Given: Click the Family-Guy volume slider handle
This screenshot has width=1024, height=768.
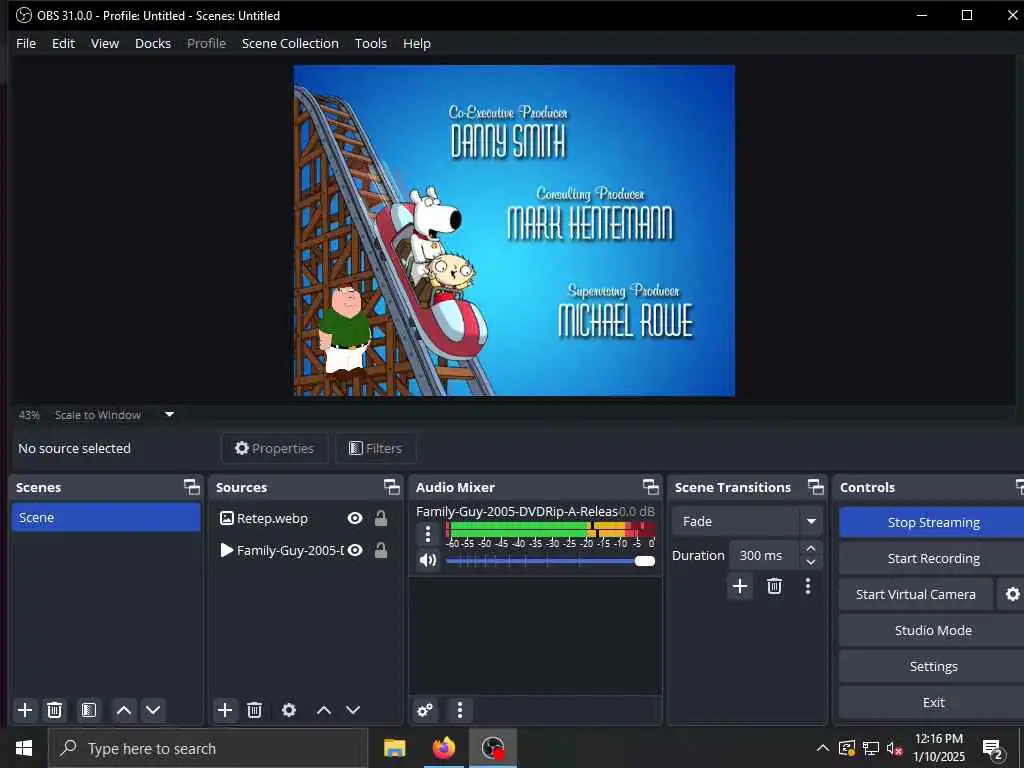Looking at the screenshot, I should [x=645, y=561].
